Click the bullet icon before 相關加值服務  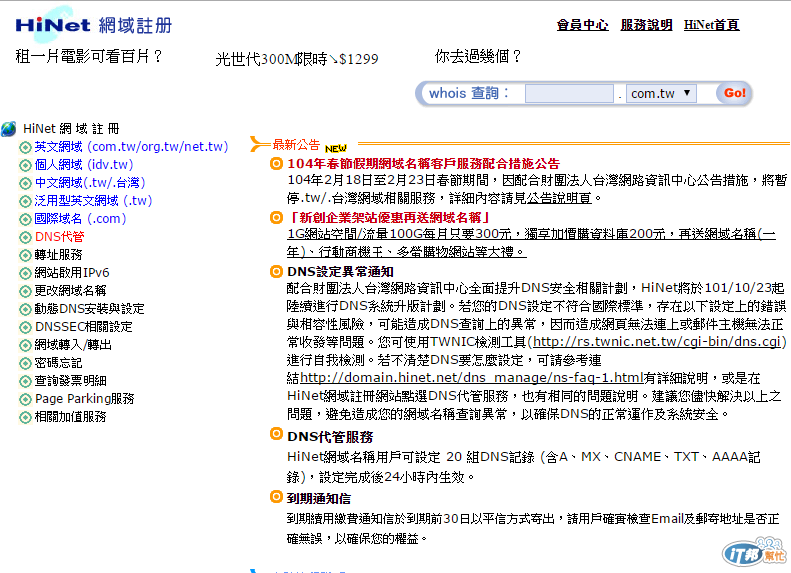(x=25, y=418)
